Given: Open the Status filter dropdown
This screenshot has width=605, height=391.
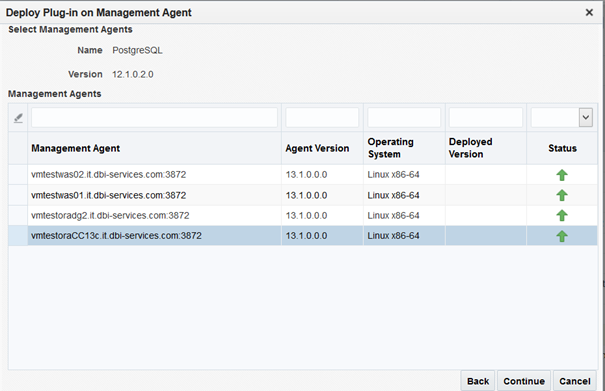Looking at the screenshot, I should (x=586, y=117).
